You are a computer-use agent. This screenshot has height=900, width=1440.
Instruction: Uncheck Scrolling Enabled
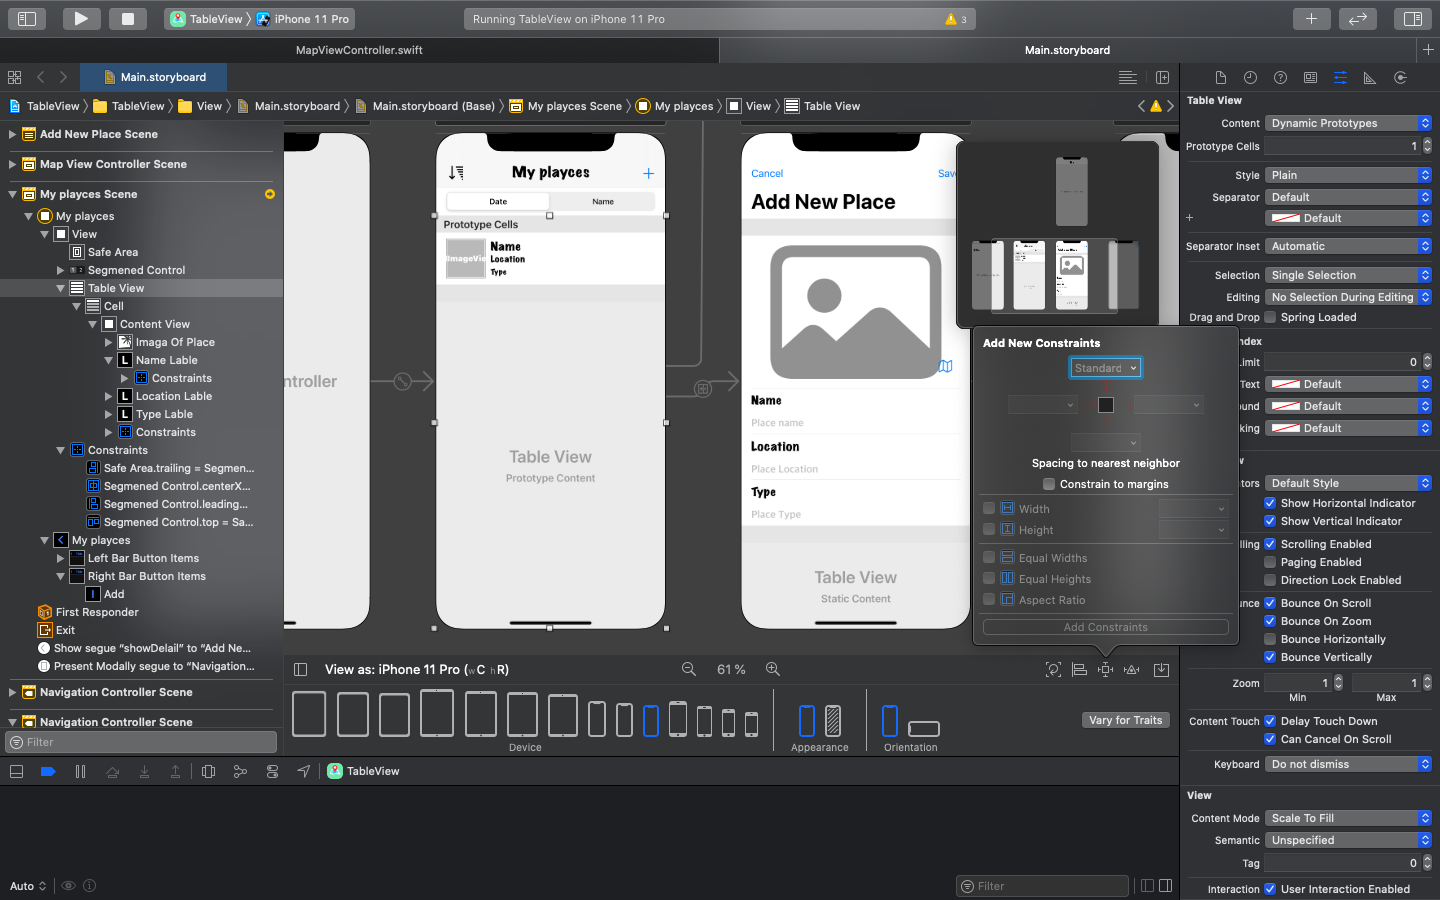1270,544
